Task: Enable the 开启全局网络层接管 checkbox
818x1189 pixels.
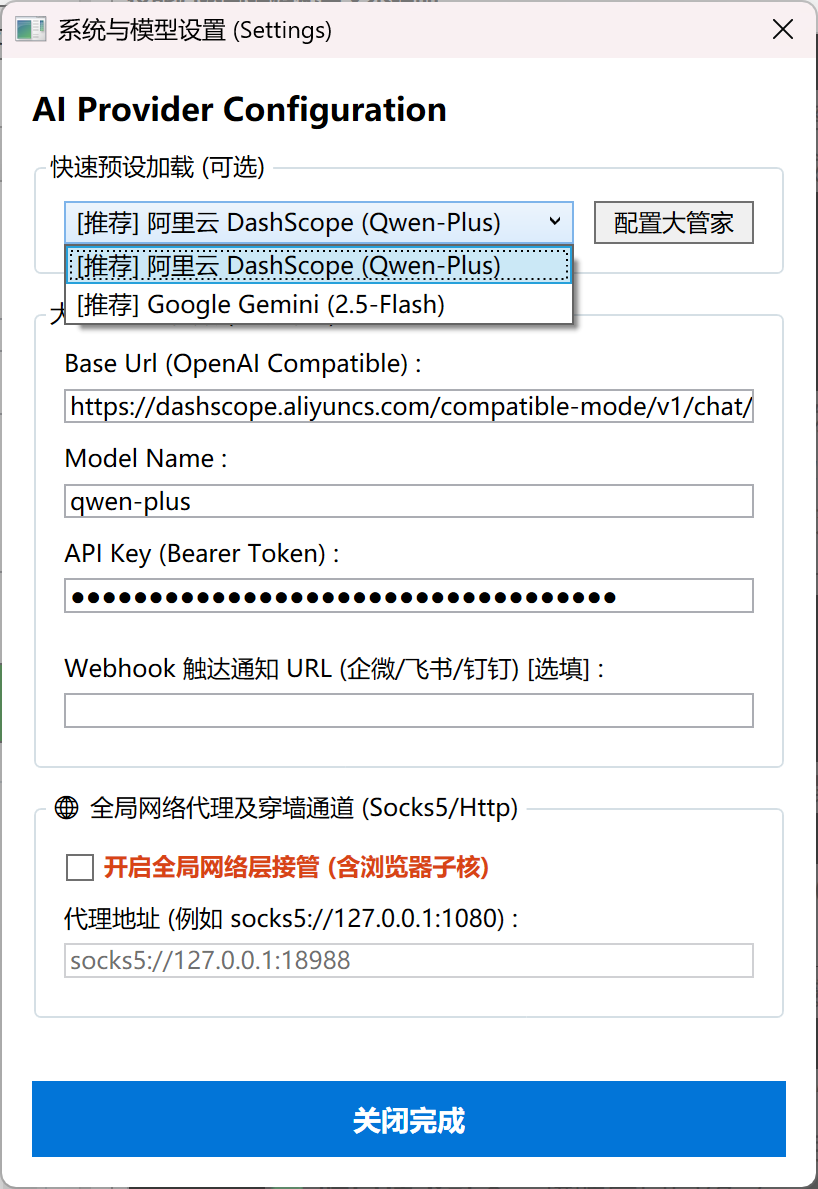Action: pos(80,867)
